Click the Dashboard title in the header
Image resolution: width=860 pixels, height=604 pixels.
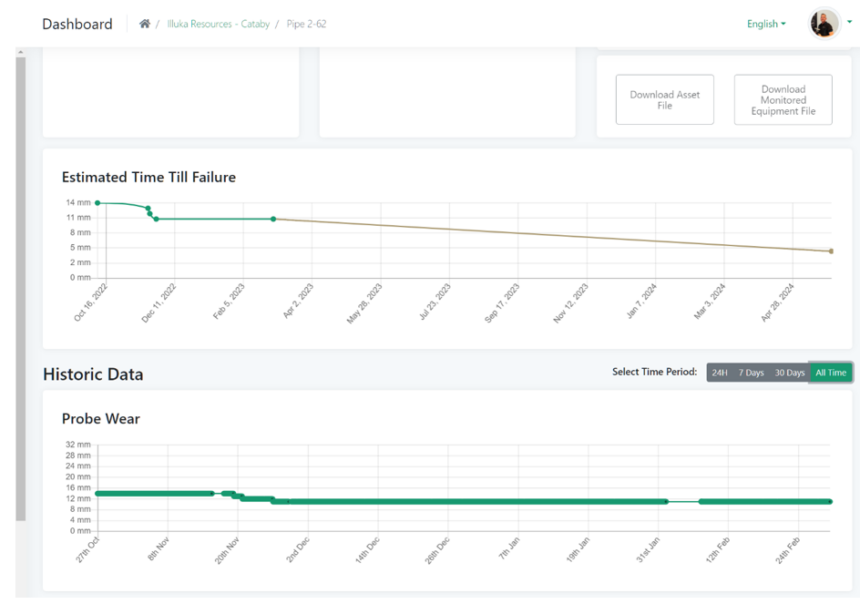pyautogui.click(x=77, y=24)
